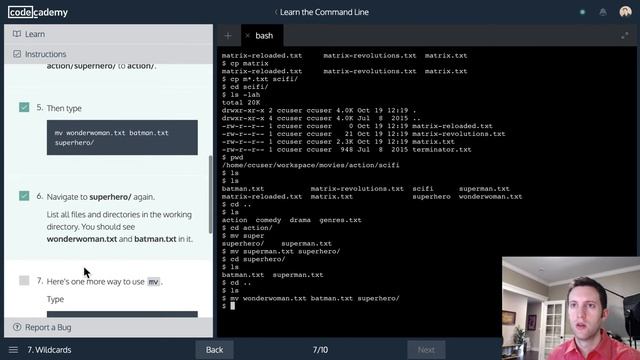Click the 'Then type' step 5 text

point(64,108)
